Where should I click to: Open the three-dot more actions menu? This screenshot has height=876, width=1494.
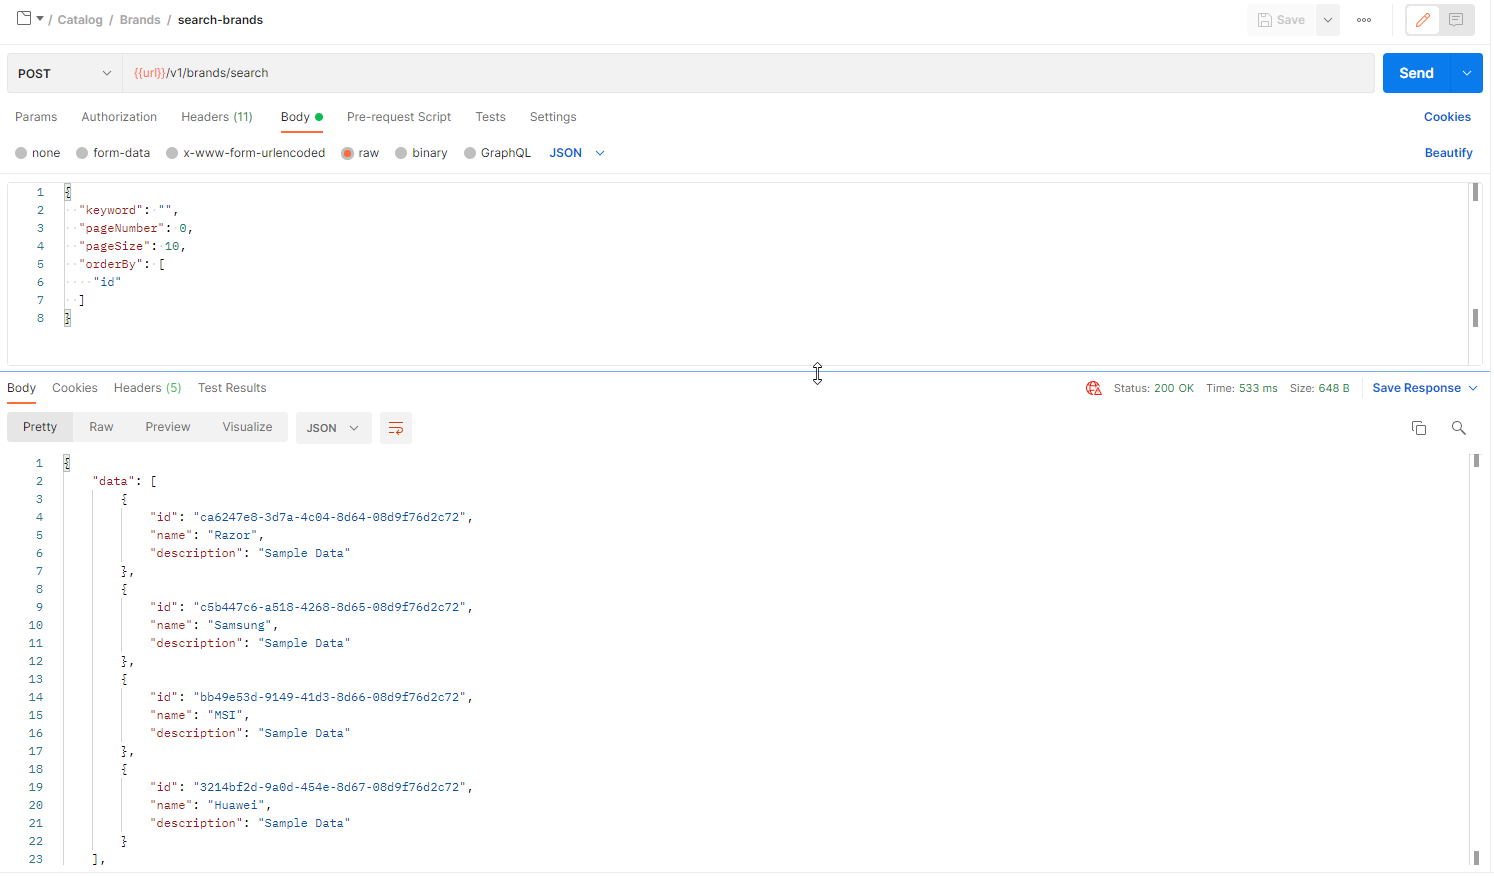pos(1364,20)
